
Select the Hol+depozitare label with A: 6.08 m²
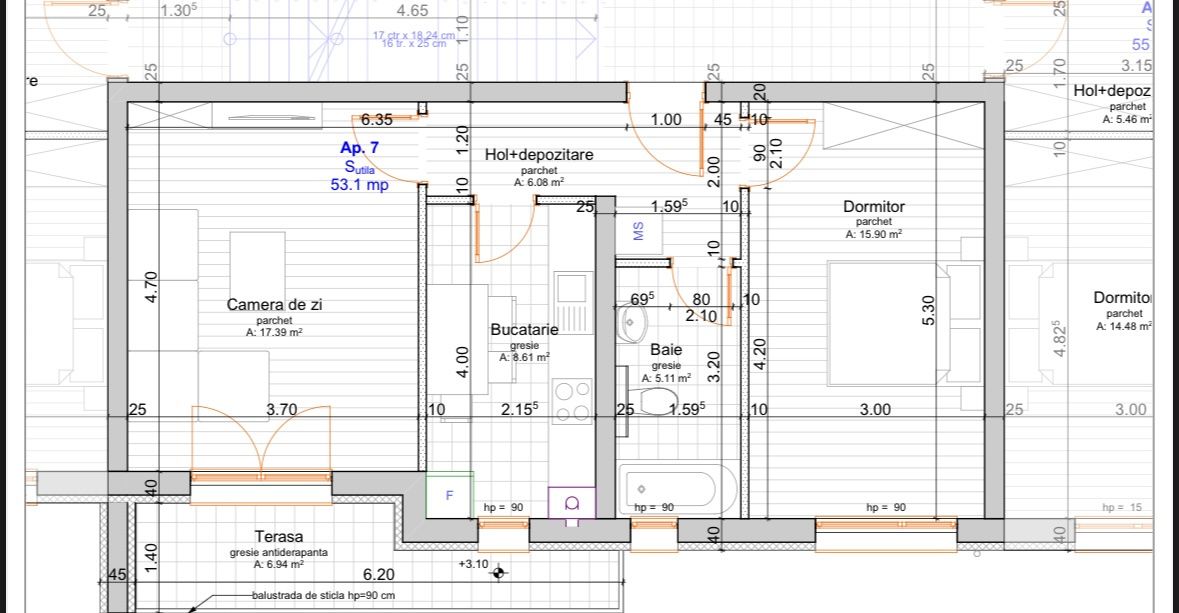tap(539, 154)
